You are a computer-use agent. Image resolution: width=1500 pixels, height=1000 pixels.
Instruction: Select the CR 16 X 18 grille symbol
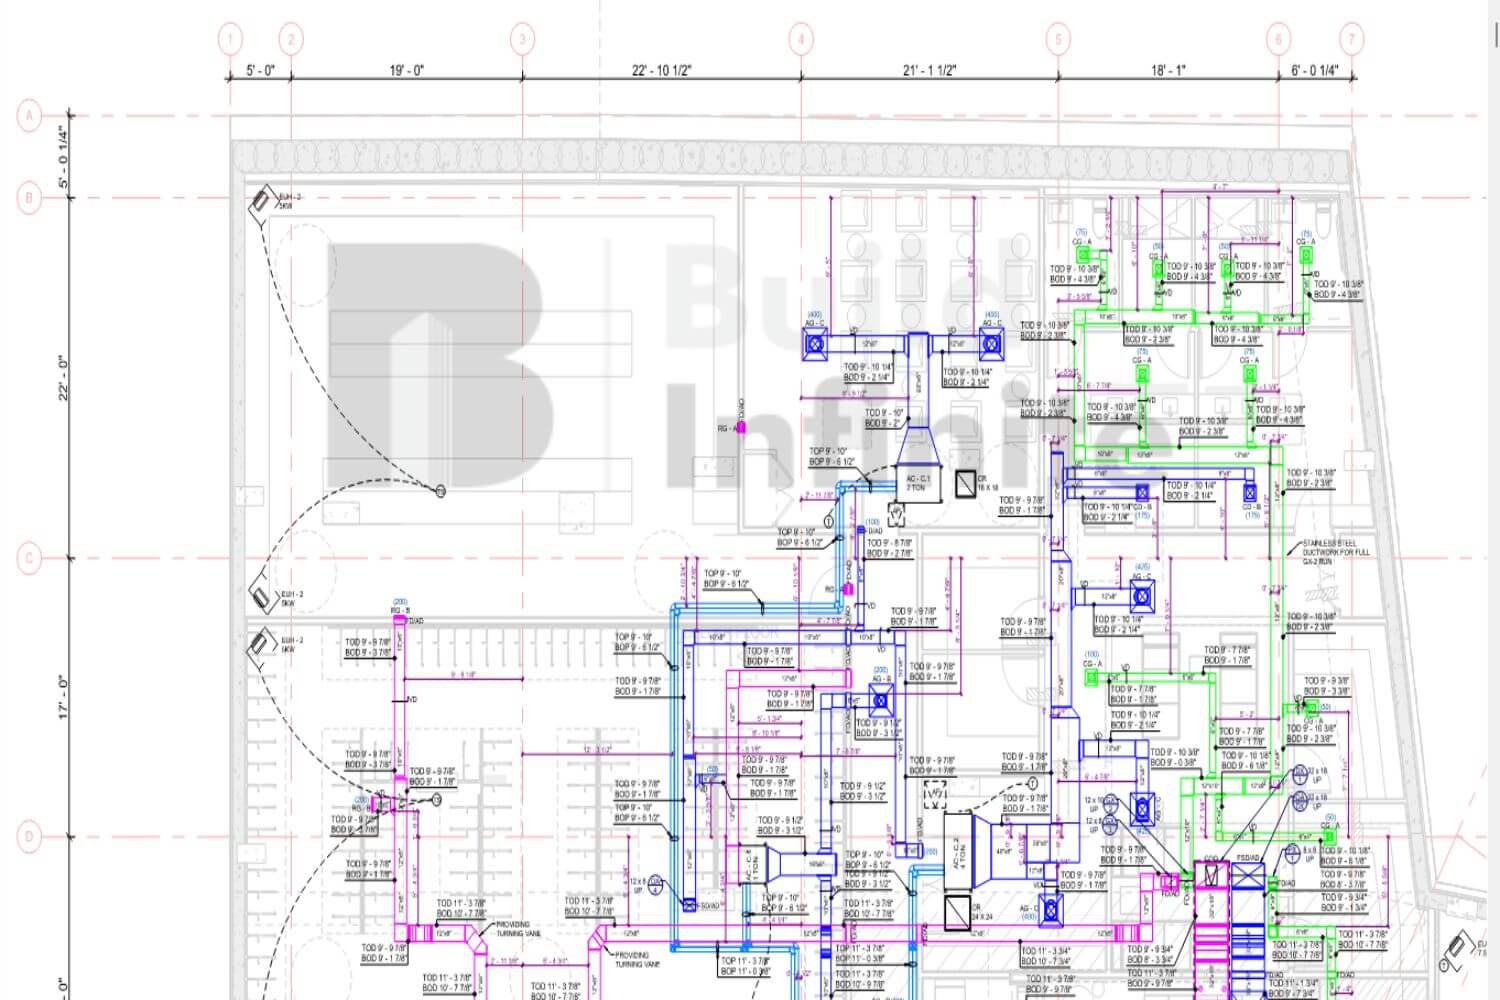pos(965,483)
